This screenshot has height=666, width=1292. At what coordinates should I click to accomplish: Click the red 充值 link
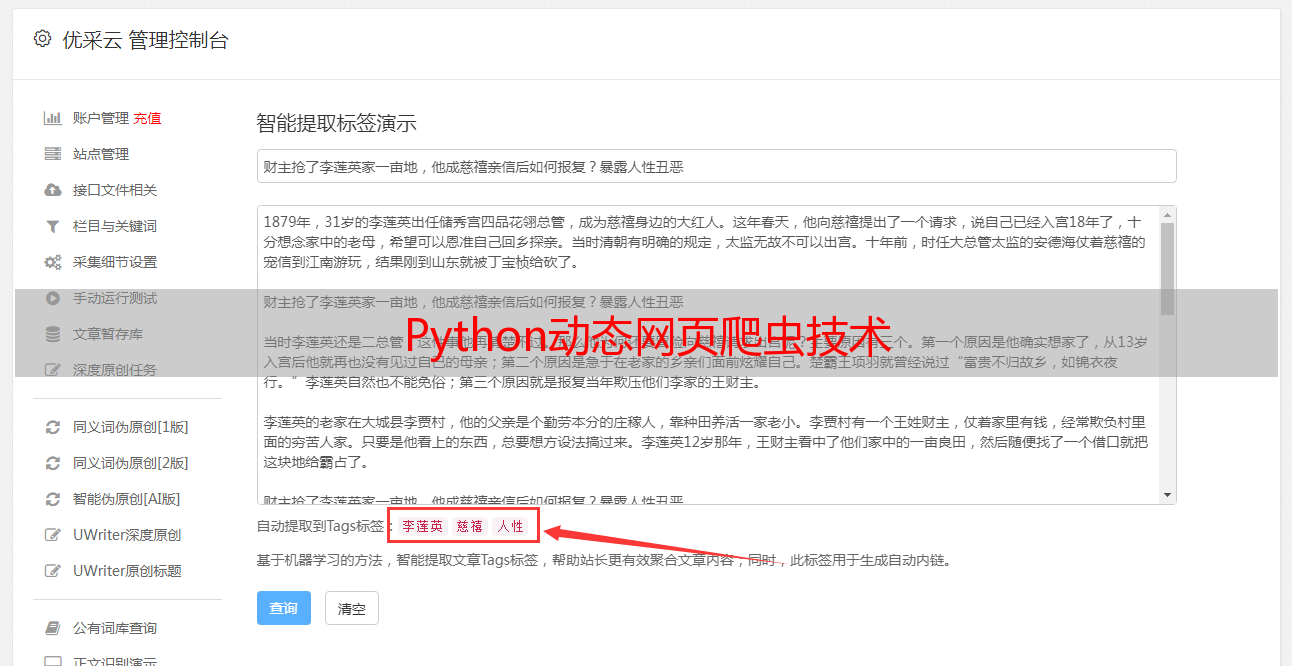click(147, 118)
